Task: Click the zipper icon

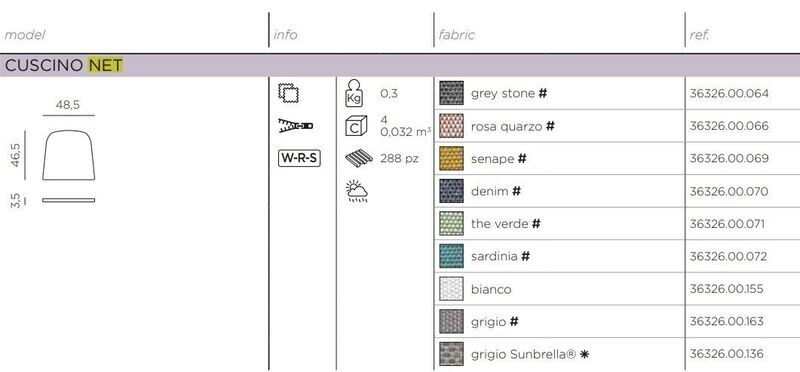Action: tap(295, 126)
